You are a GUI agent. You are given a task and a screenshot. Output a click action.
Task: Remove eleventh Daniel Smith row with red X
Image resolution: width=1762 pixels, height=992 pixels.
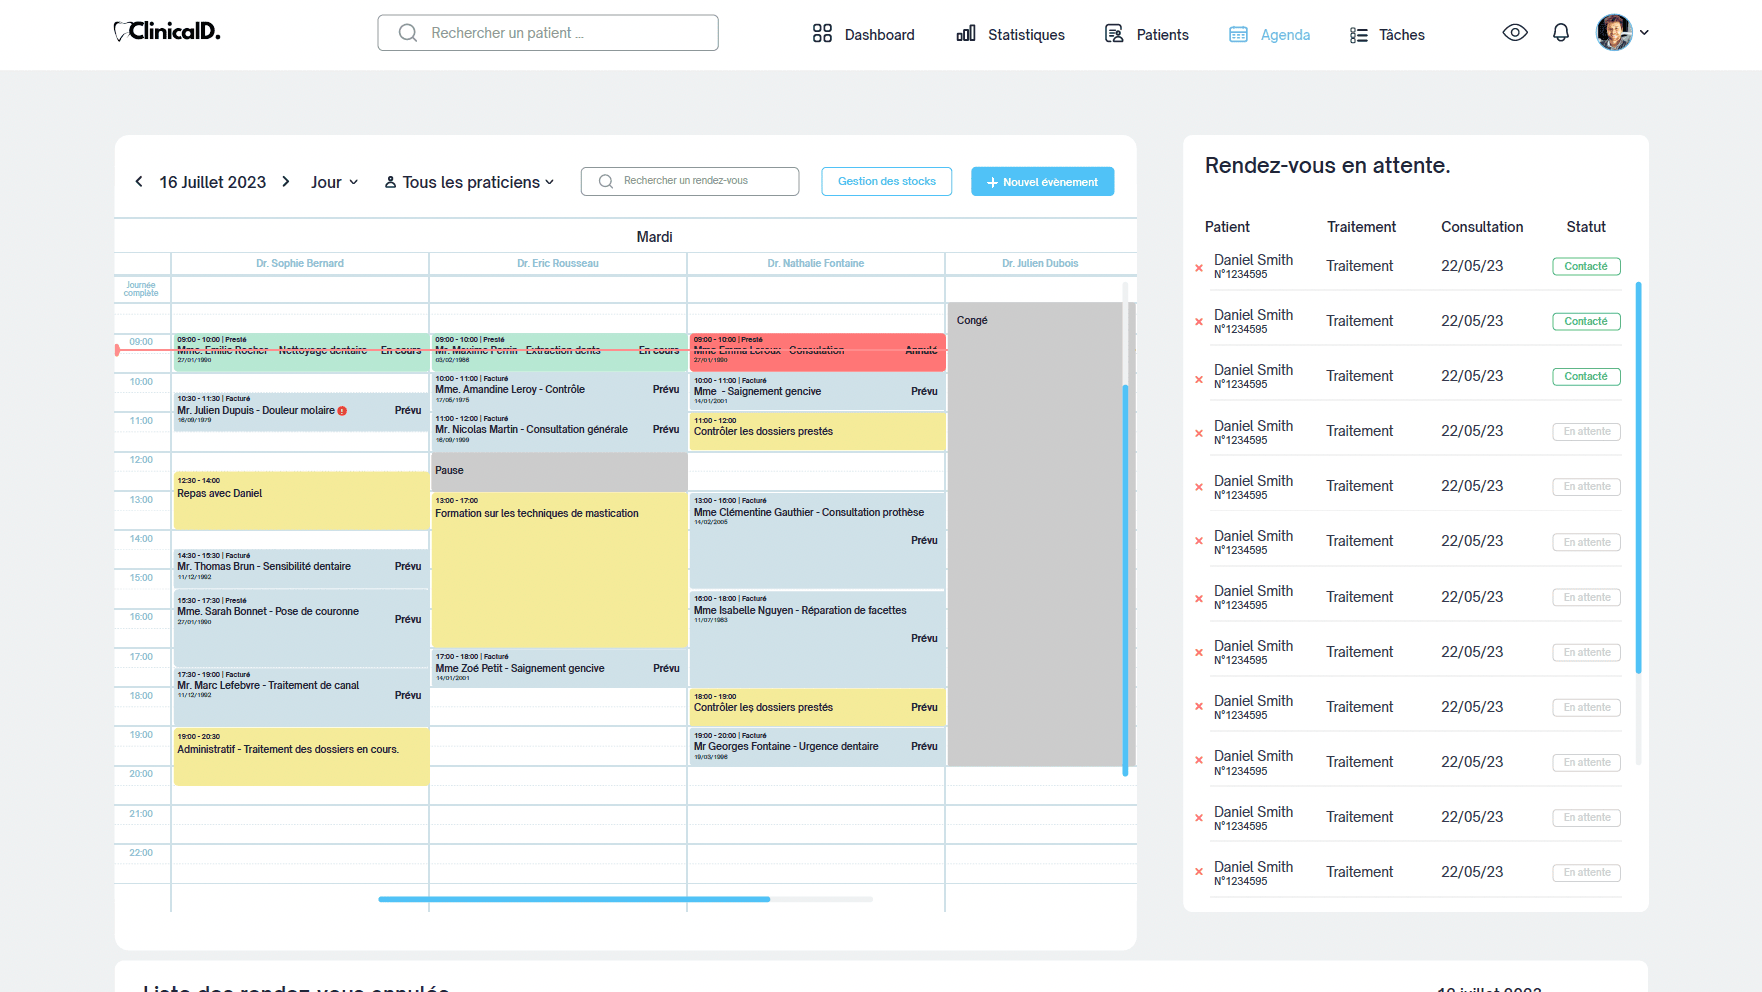pos(1199,818)
